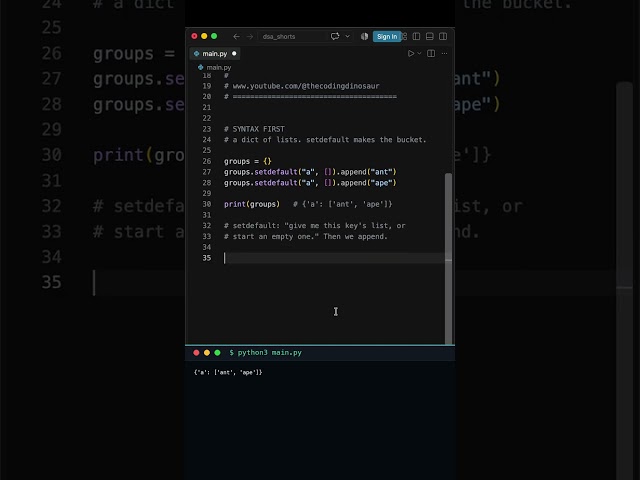Click the editor vertical scrollbar thumb
The height and width of the screenshot is (480, 640).
tap(448, 258)
